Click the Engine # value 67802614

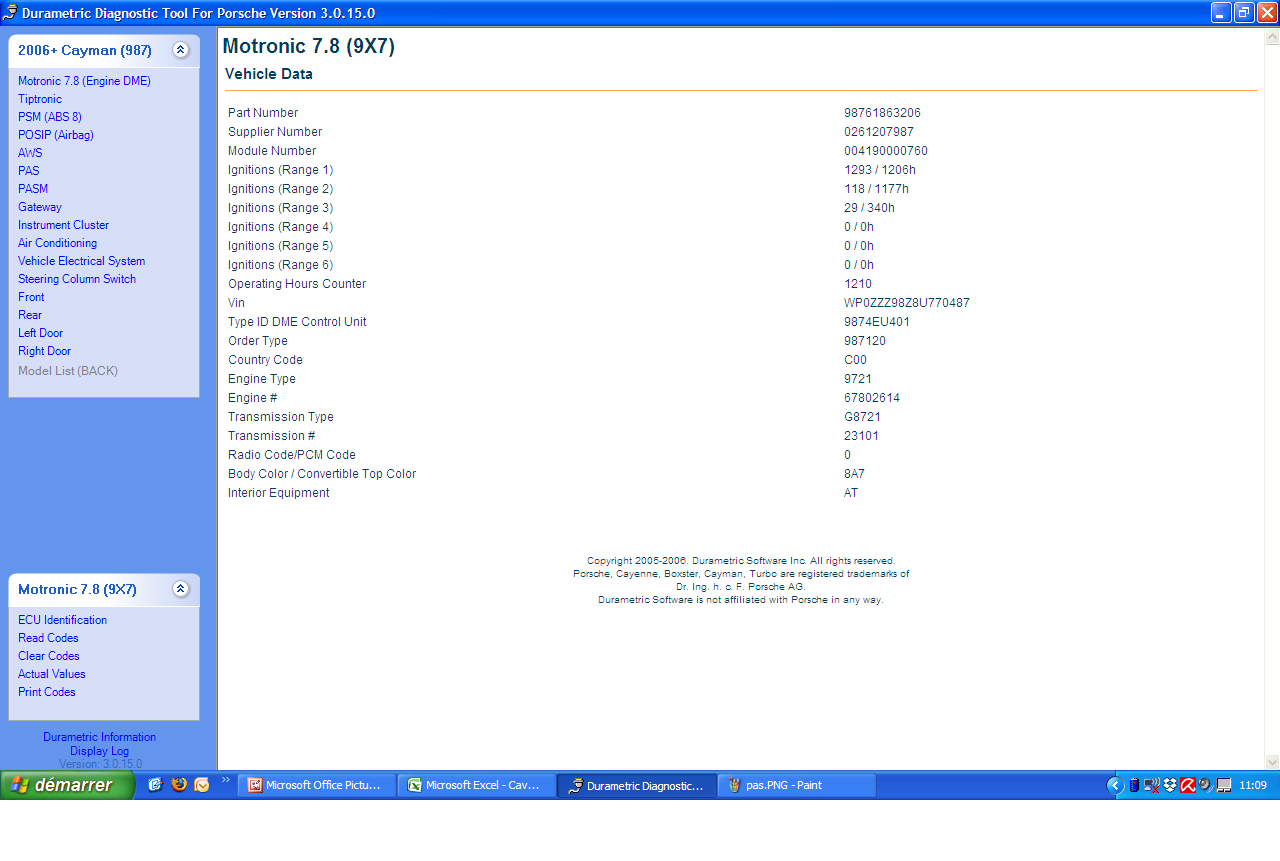coord(871,398)
